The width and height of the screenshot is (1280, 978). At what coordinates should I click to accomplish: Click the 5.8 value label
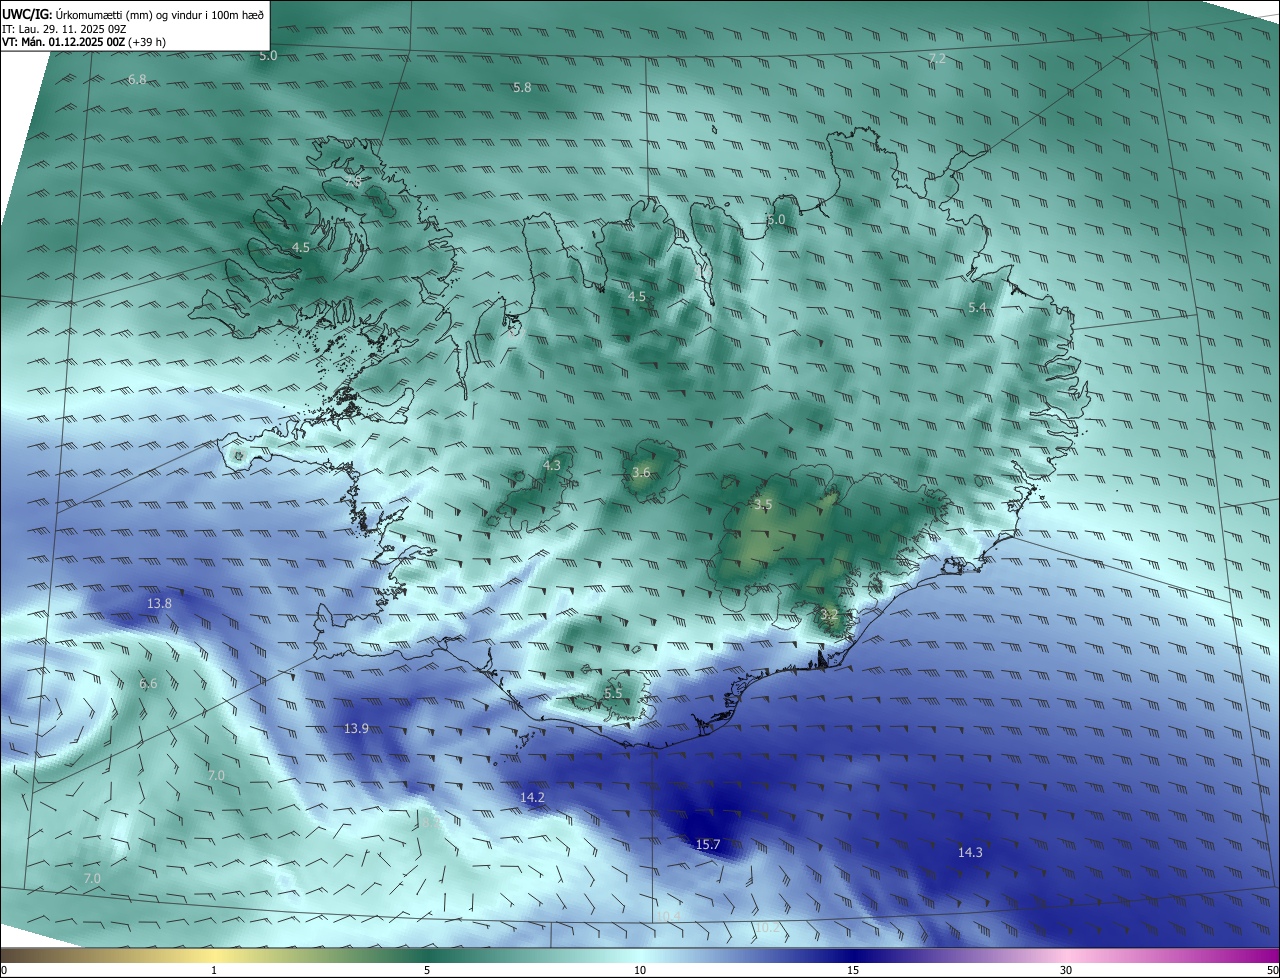click(x=522, y=88)
